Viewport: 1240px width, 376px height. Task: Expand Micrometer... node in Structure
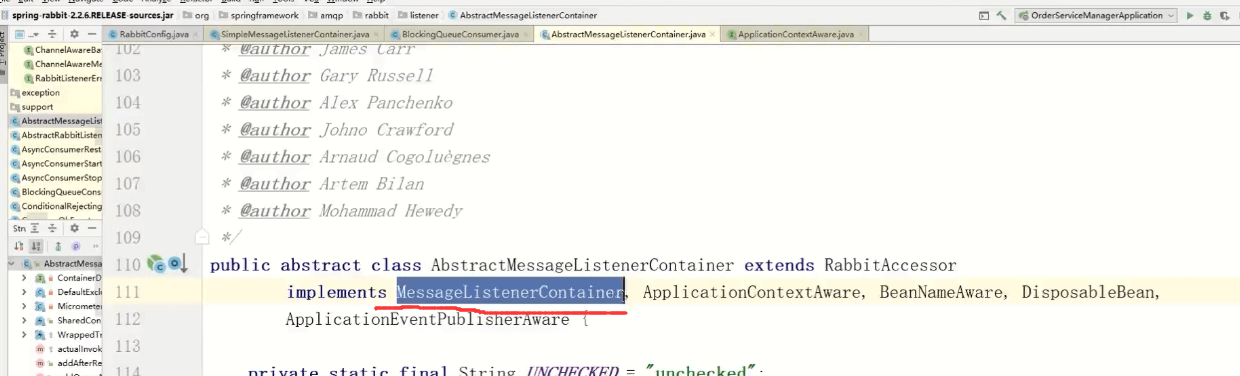point(25,305)
